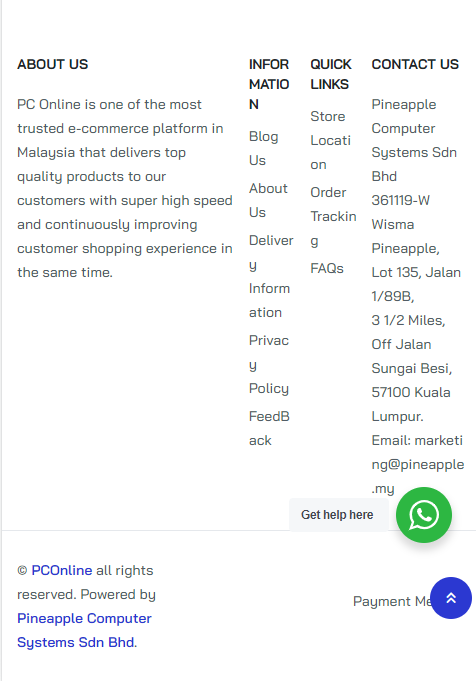
Task: Open Order Tracking quick link
Action: pos(333,216)
